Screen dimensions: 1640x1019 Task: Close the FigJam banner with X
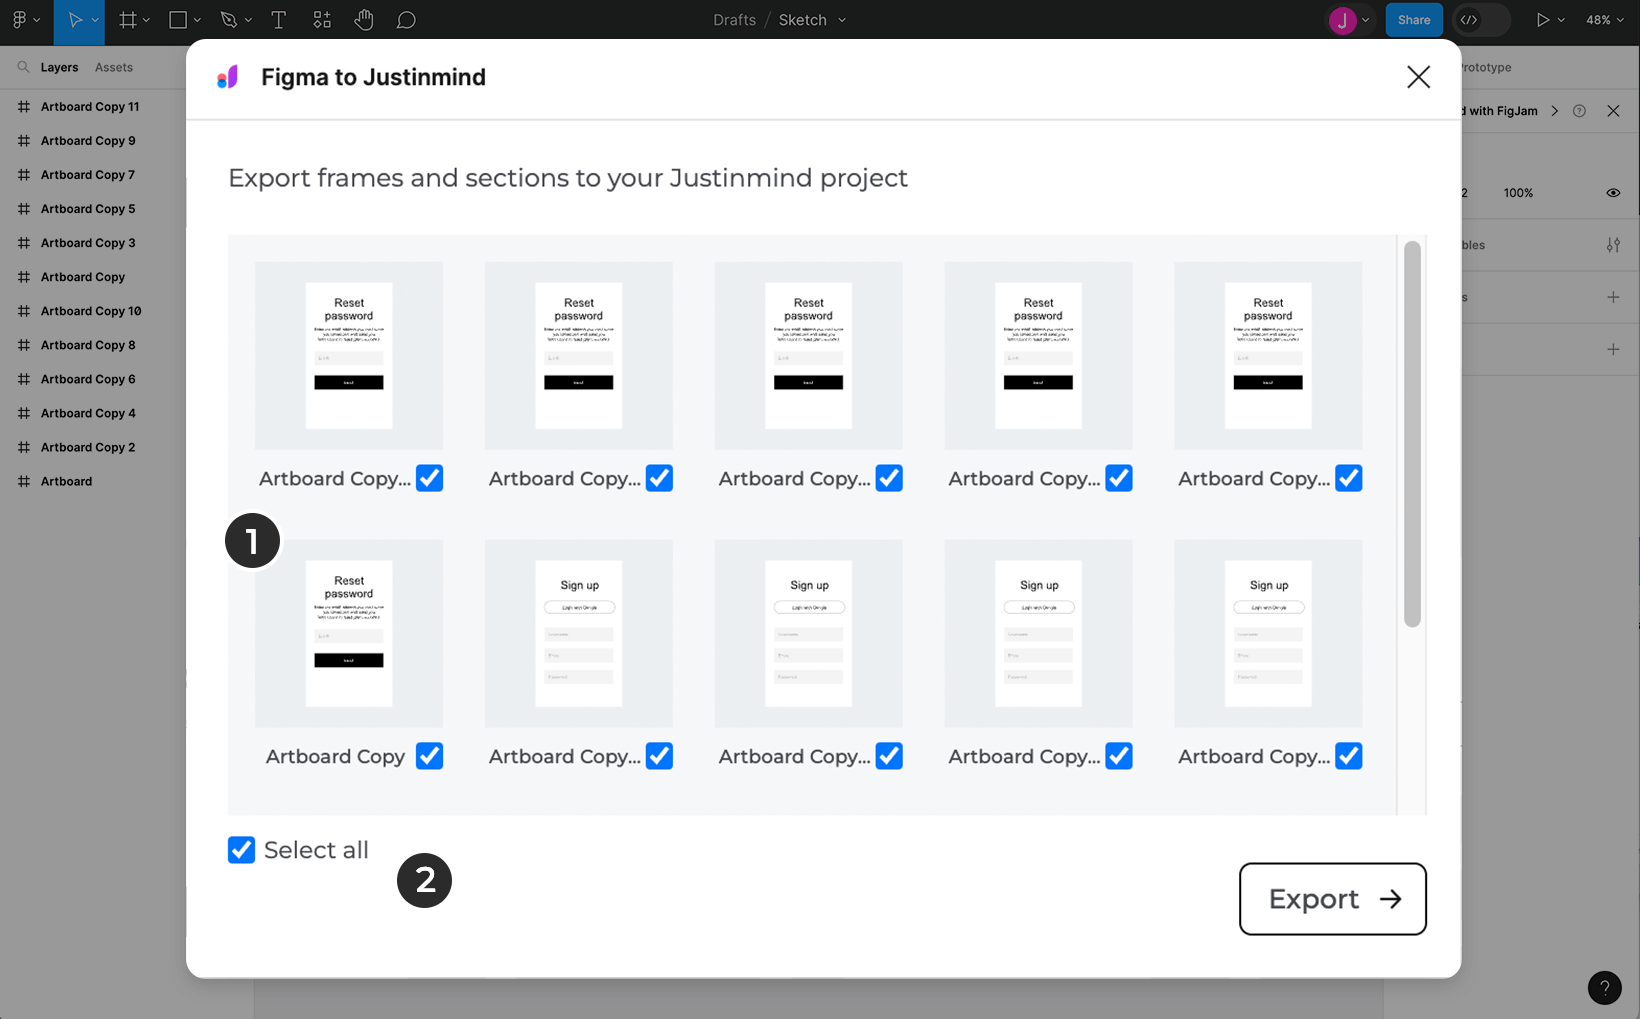click(x=1613, y=111)
